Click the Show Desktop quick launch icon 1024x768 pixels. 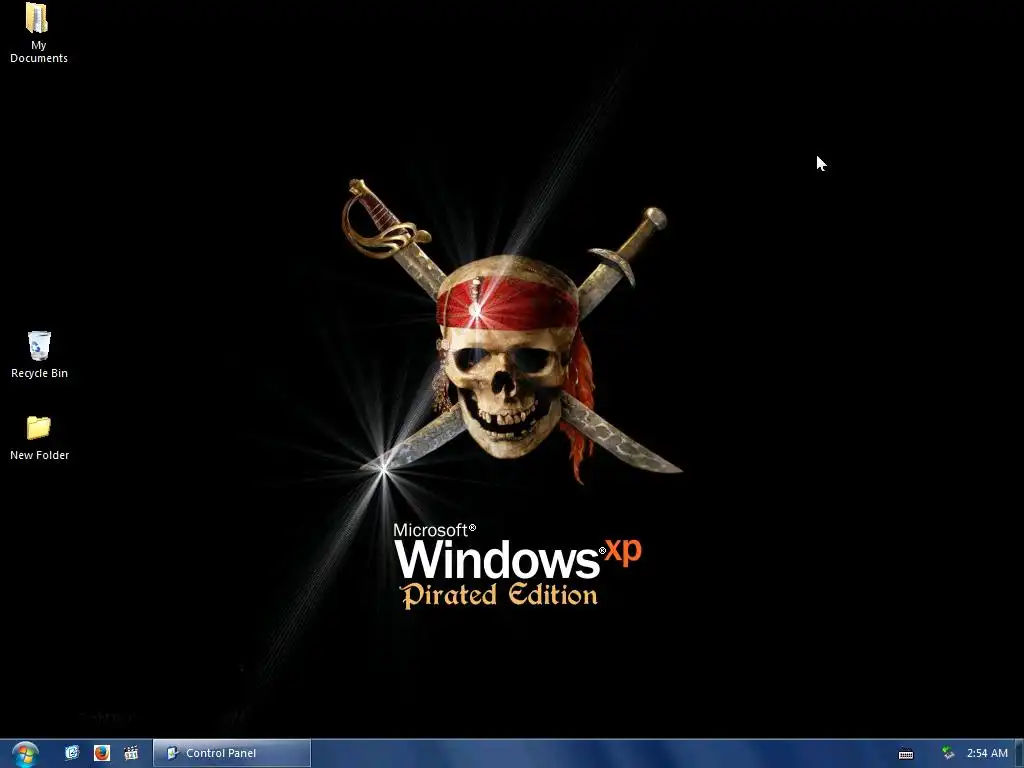click(72, 753)
